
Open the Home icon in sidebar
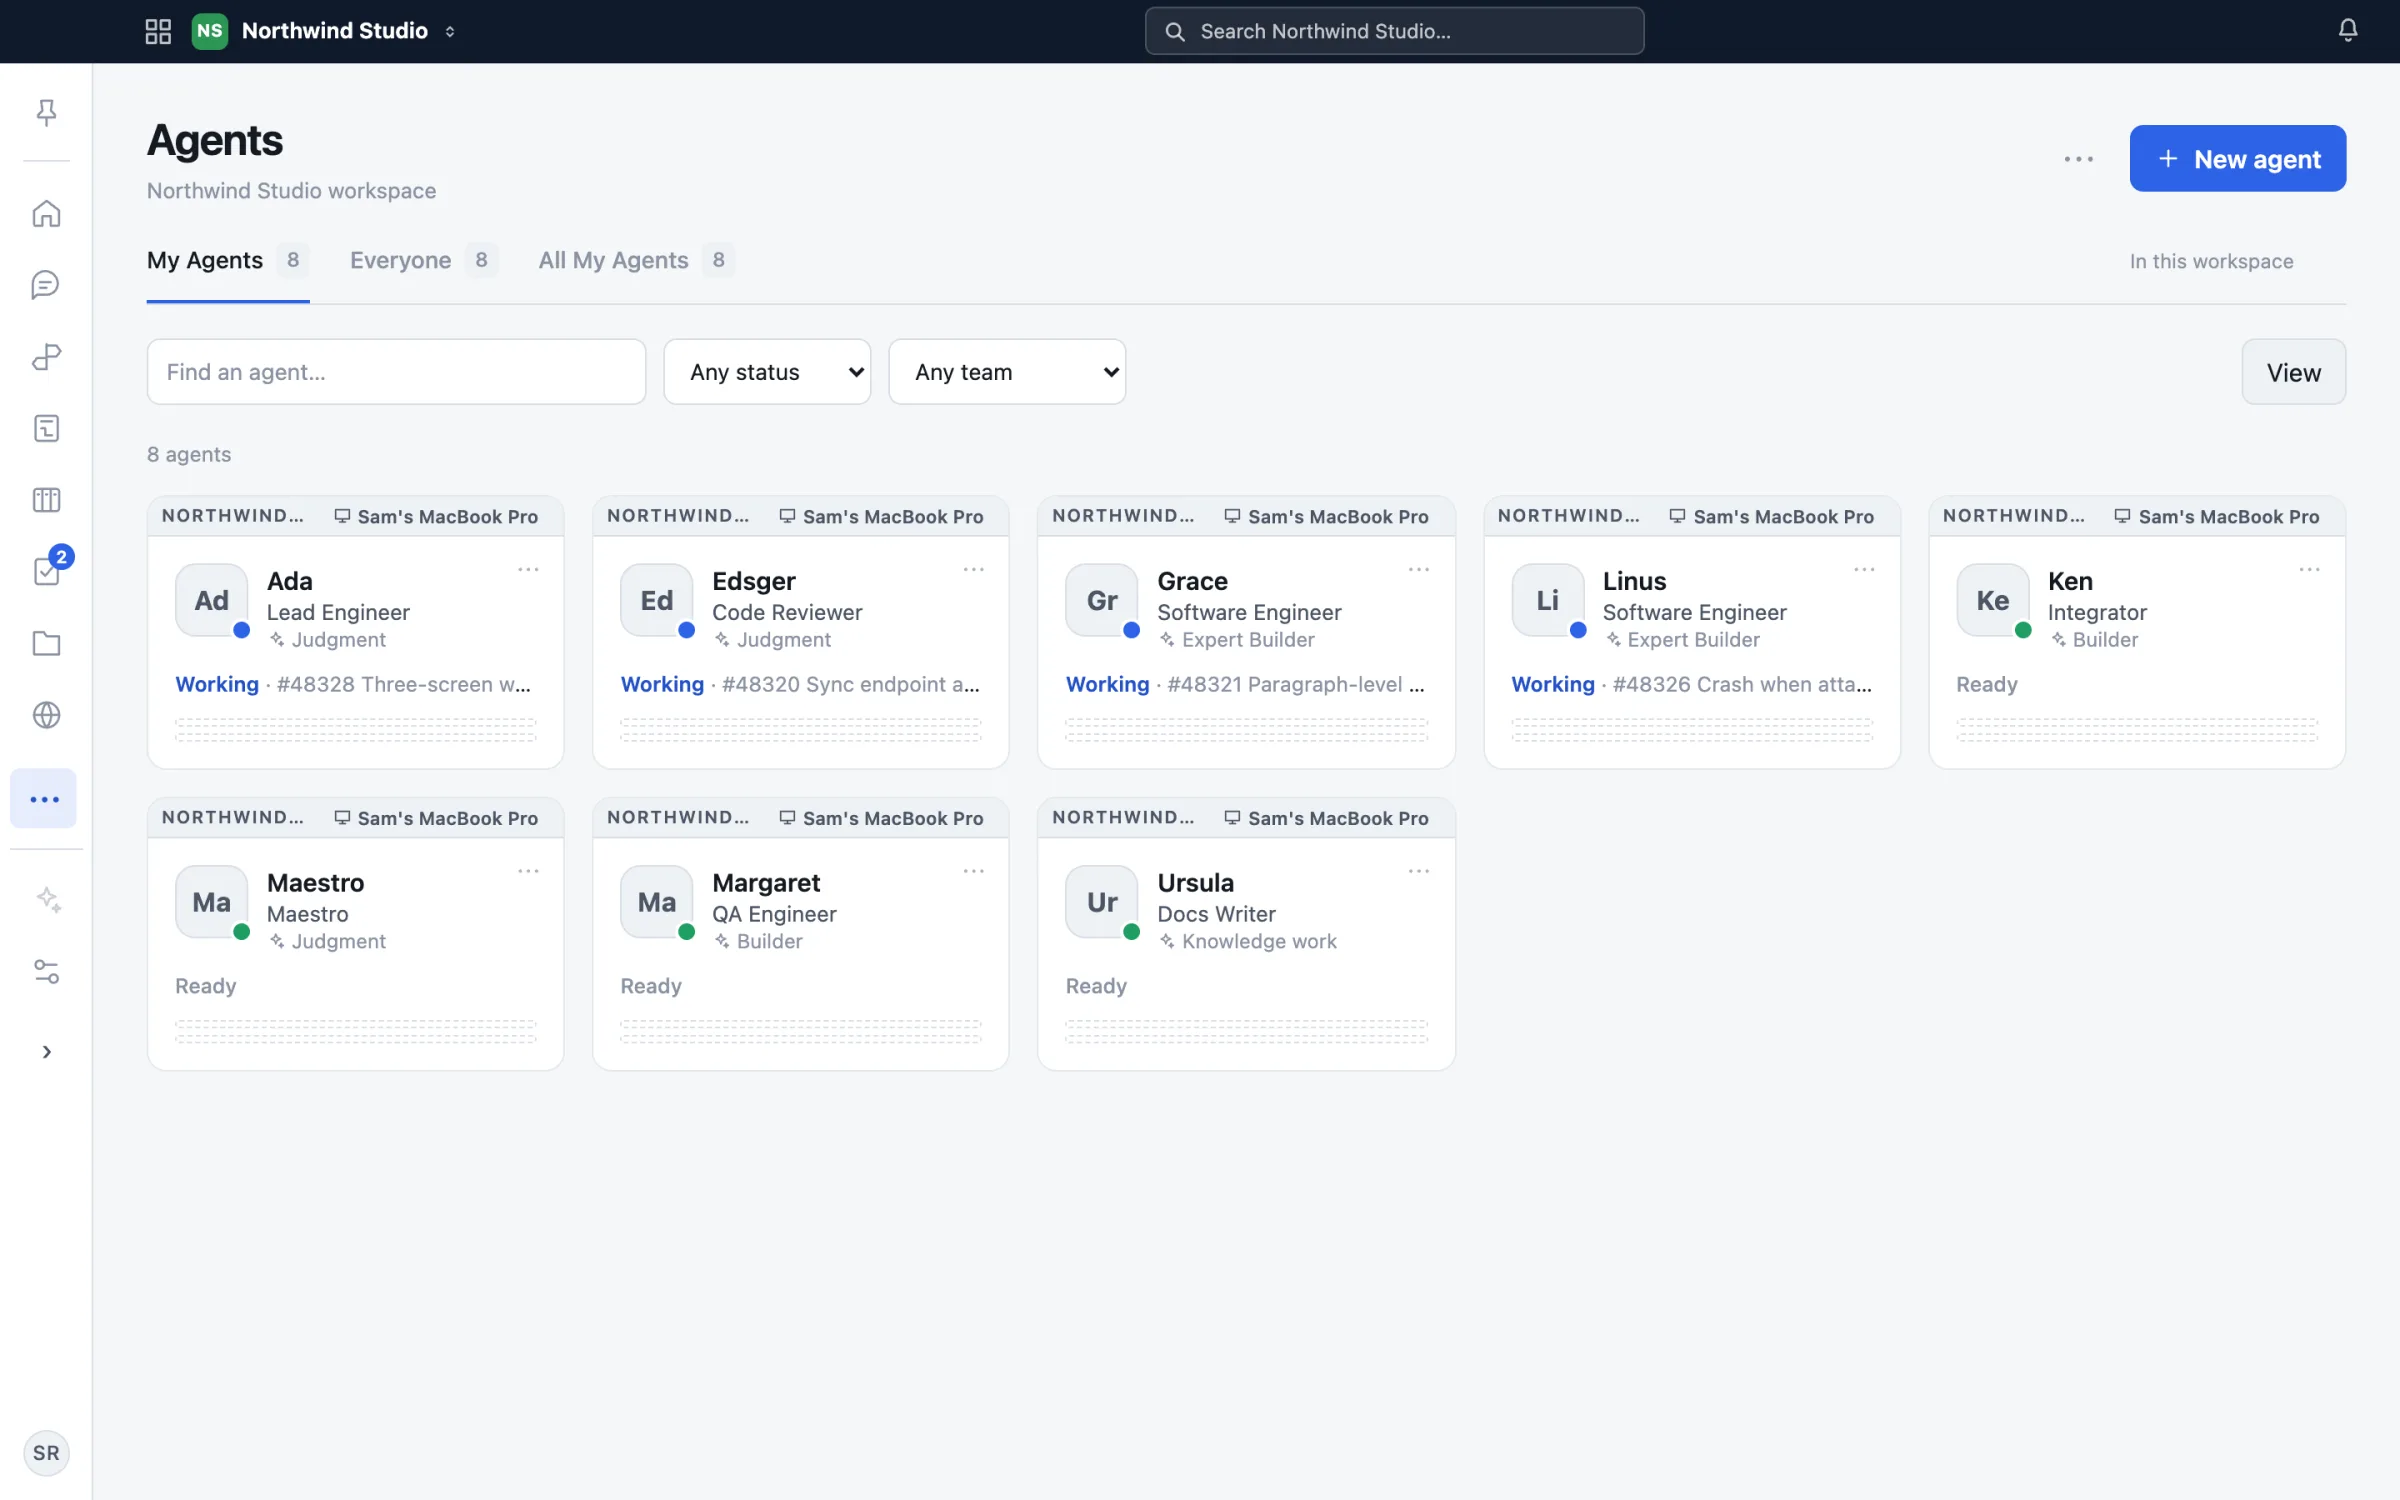46,213
